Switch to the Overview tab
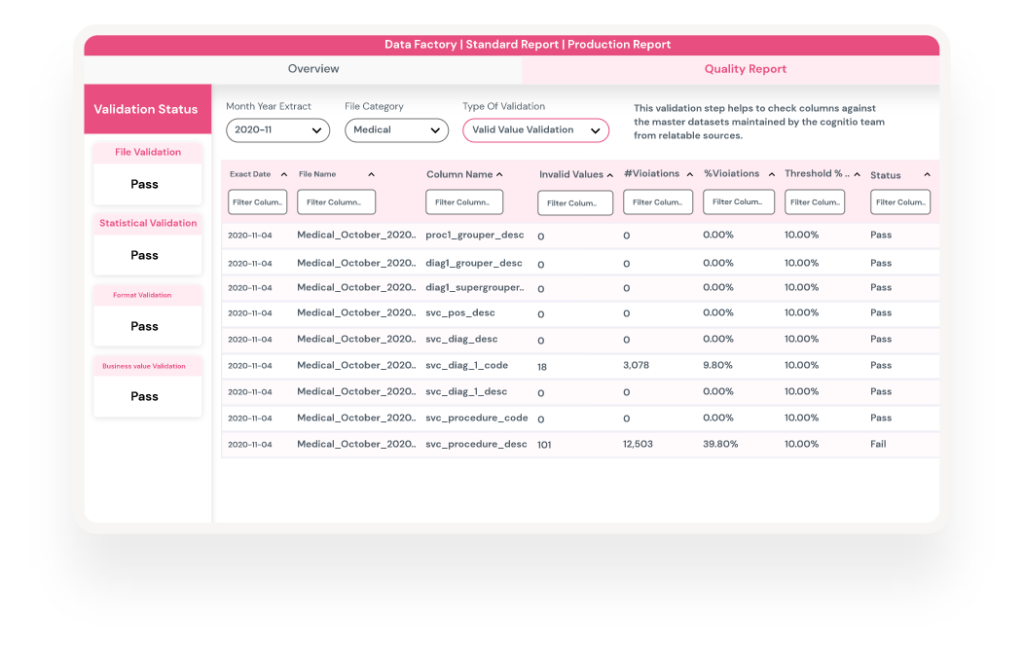This screenshot has height=656, width=1024. (x=313, y=69)
